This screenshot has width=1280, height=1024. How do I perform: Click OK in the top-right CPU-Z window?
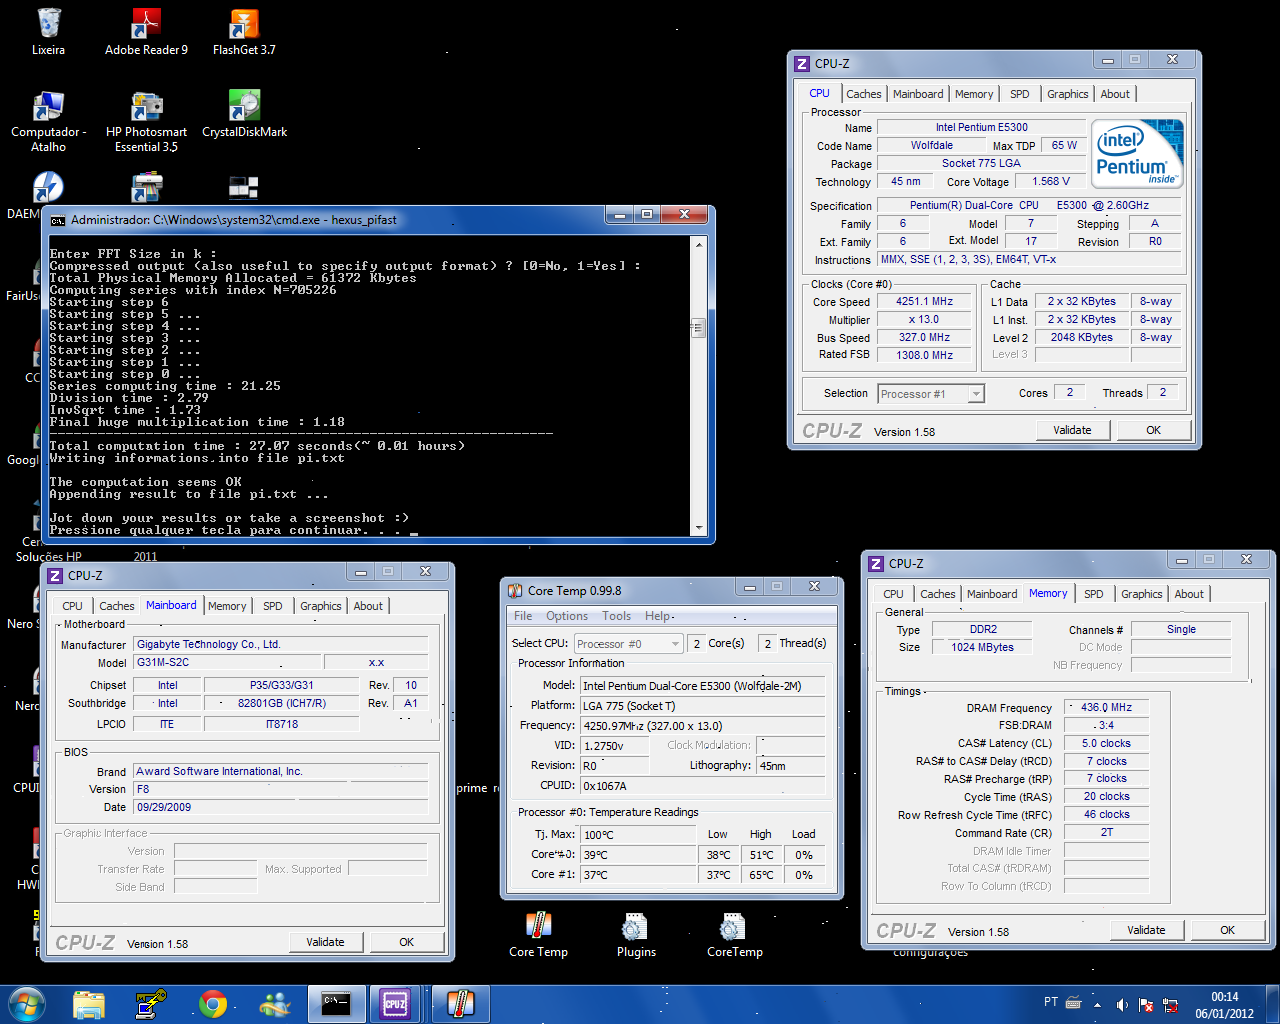1153,430
